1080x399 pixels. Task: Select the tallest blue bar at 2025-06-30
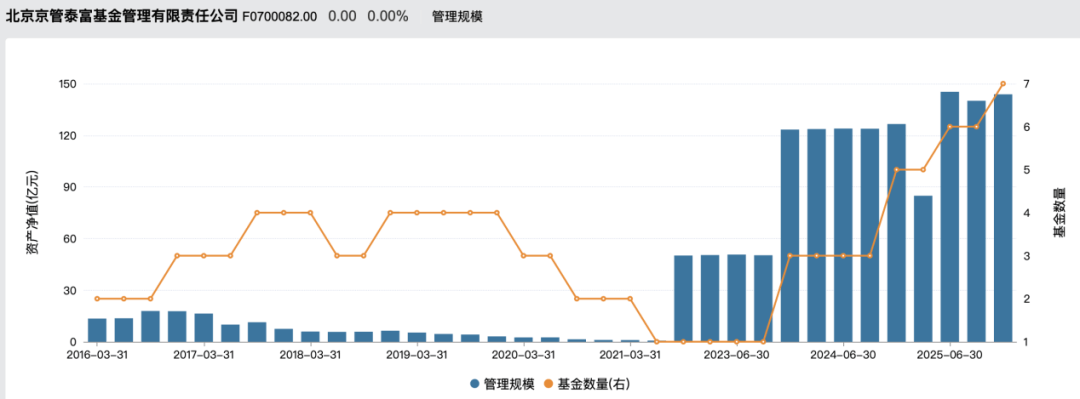click(x=950, y=217)
